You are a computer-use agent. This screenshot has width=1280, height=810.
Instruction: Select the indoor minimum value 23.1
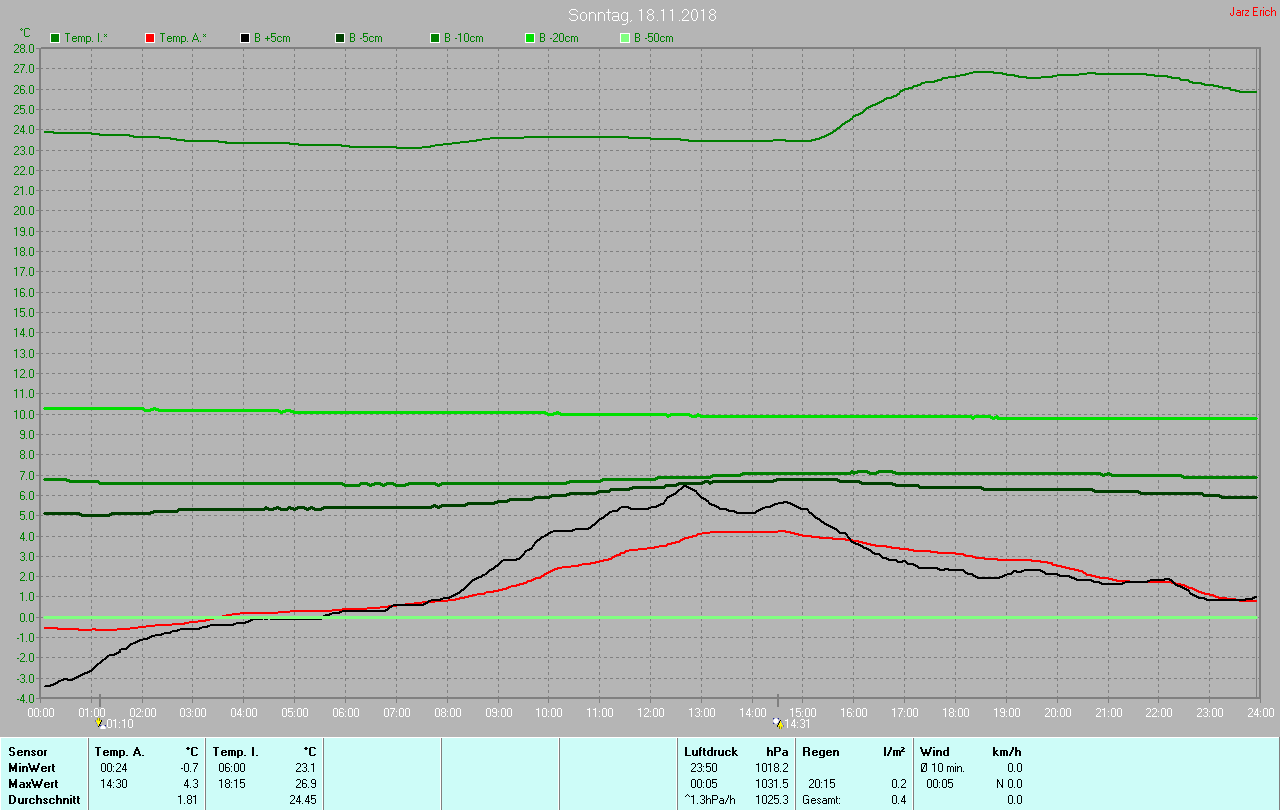click(x=305, y=767)
